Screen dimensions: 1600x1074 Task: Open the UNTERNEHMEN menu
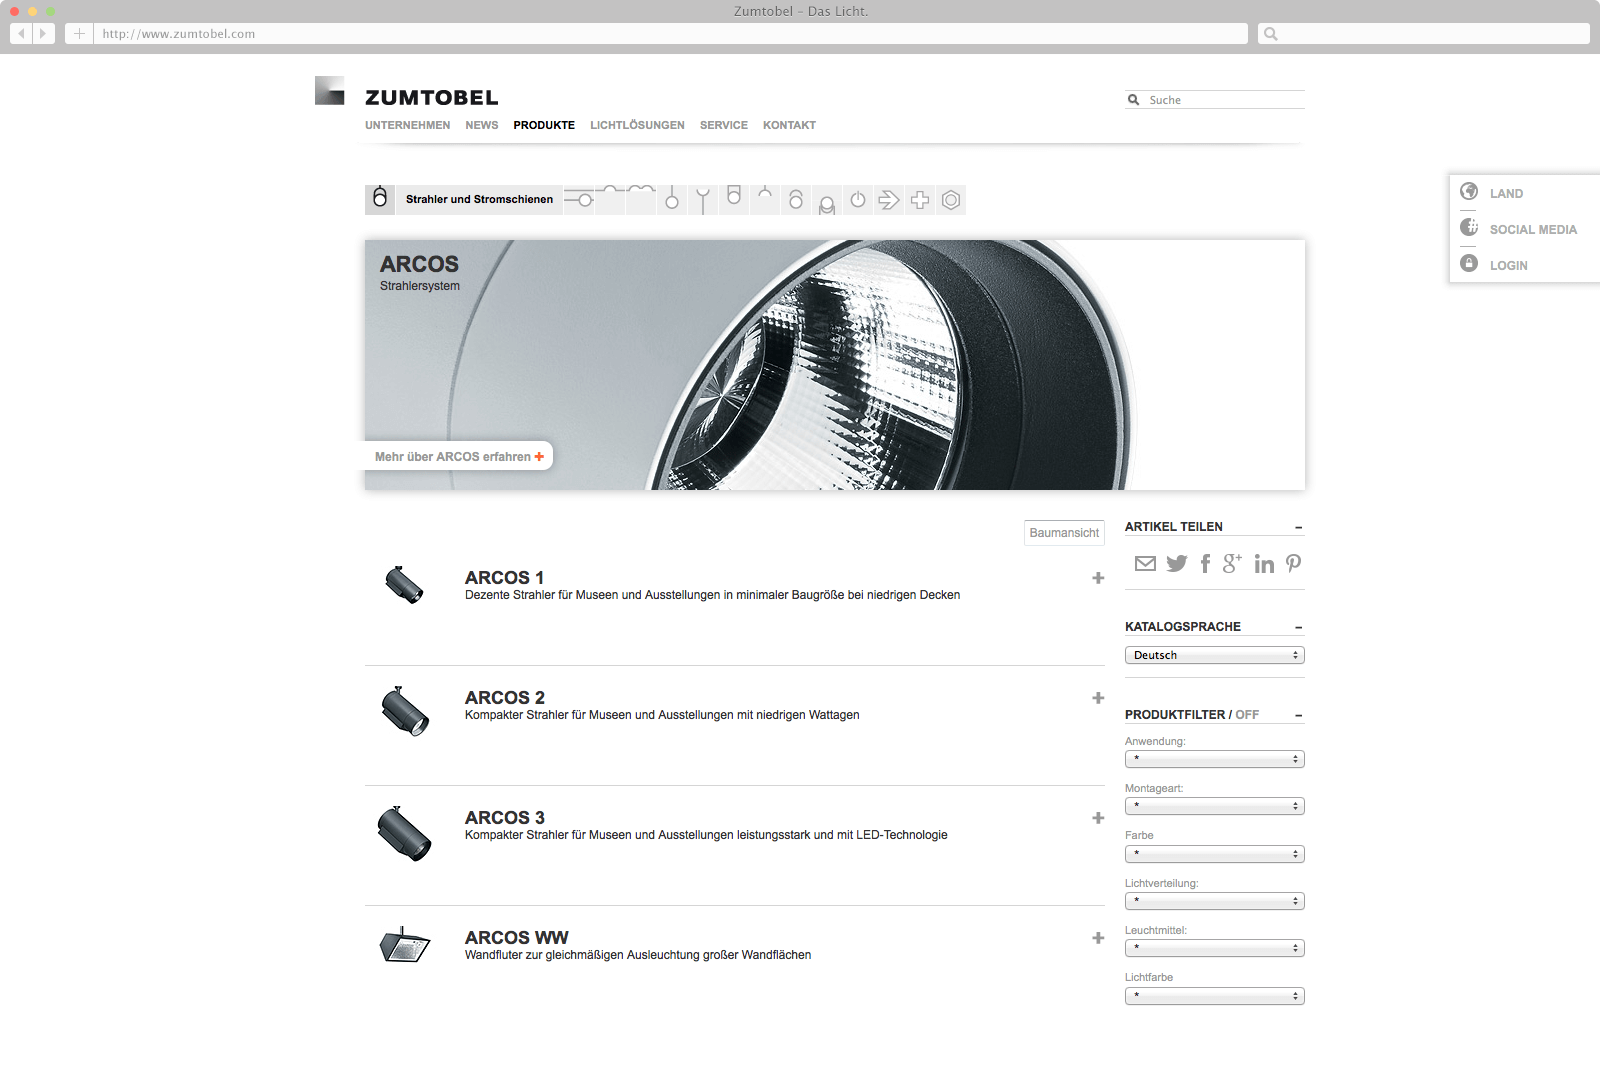[x=407, y=125]
